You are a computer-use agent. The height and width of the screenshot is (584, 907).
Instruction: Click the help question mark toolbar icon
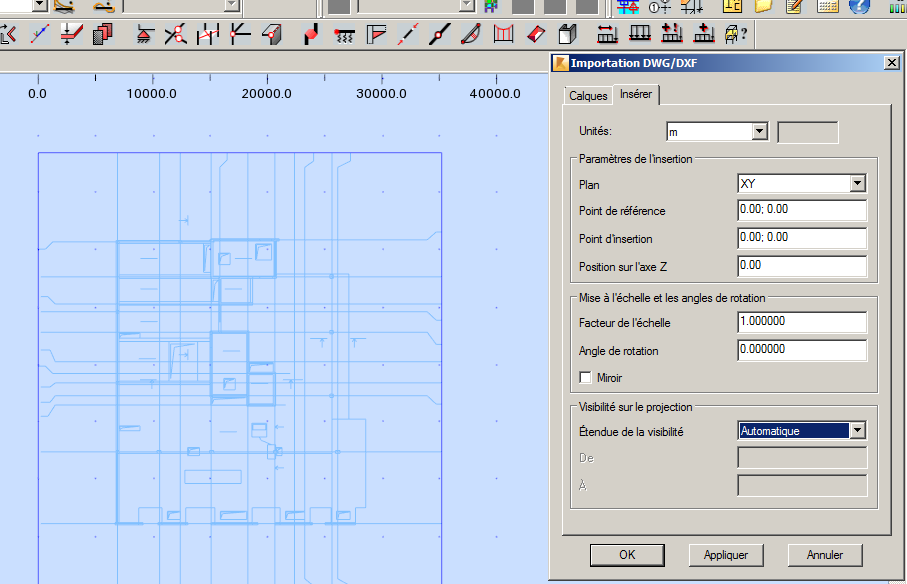(x=742, y=33)
